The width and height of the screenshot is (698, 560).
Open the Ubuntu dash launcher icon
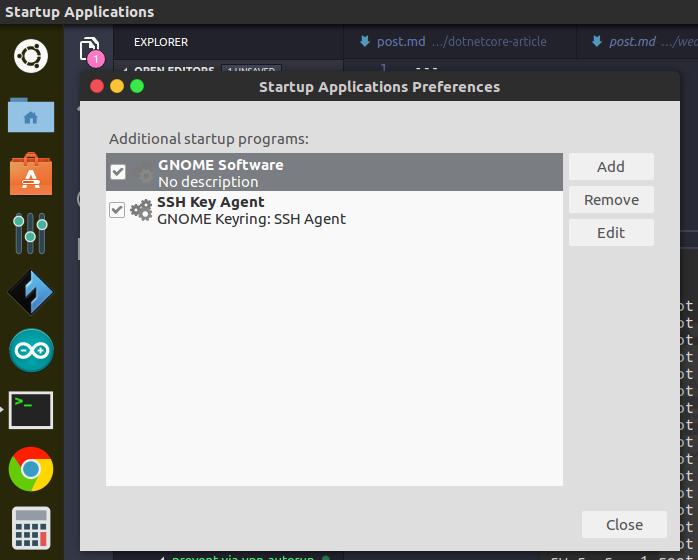pos(31,56)
